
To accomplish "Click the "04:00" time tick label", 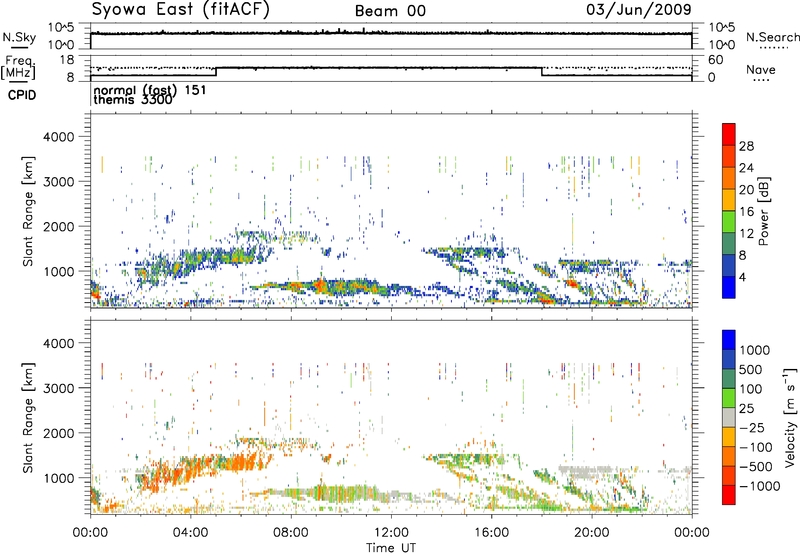I will tap(190, 533).
